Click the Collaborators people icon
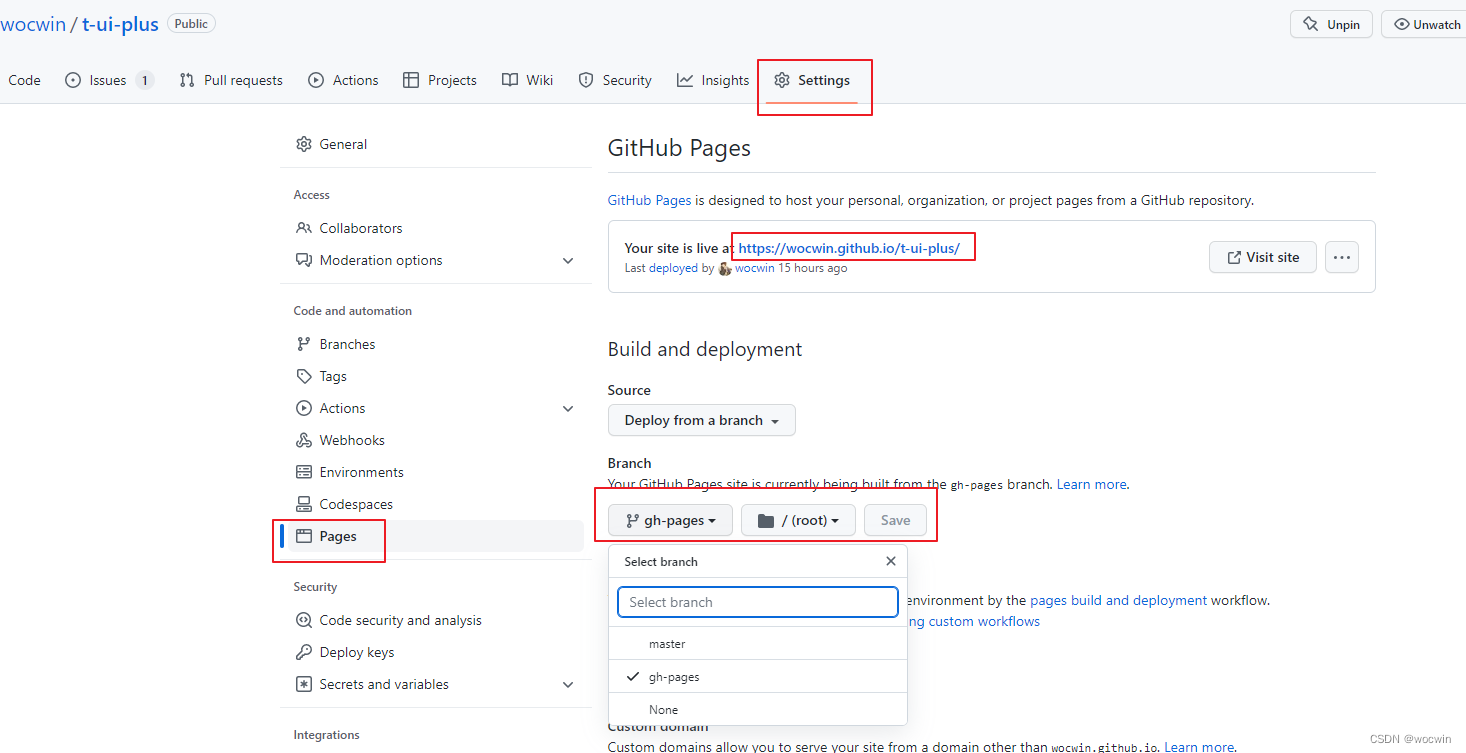1466x753 pixels. [304, 228]
